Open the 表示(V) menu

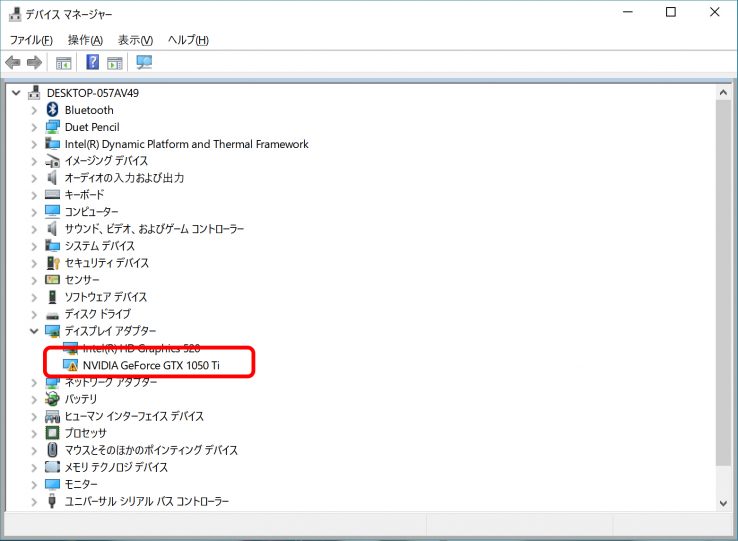coord(136,40)
